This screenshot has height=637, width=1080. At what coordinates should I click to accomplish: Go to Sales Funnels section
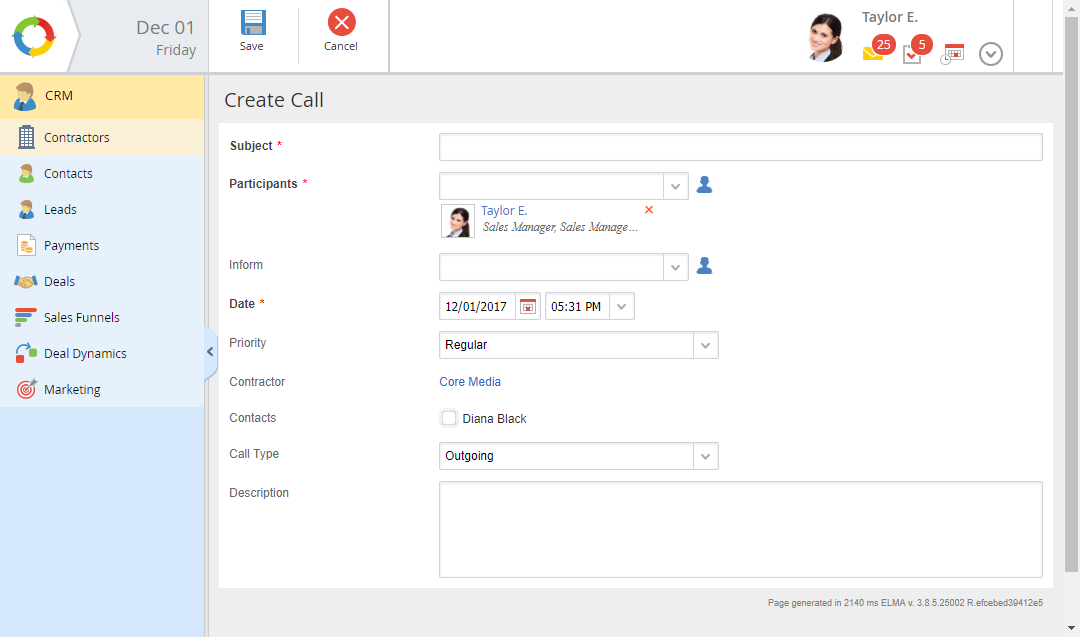pyautogui.click(x=81, y=318)
